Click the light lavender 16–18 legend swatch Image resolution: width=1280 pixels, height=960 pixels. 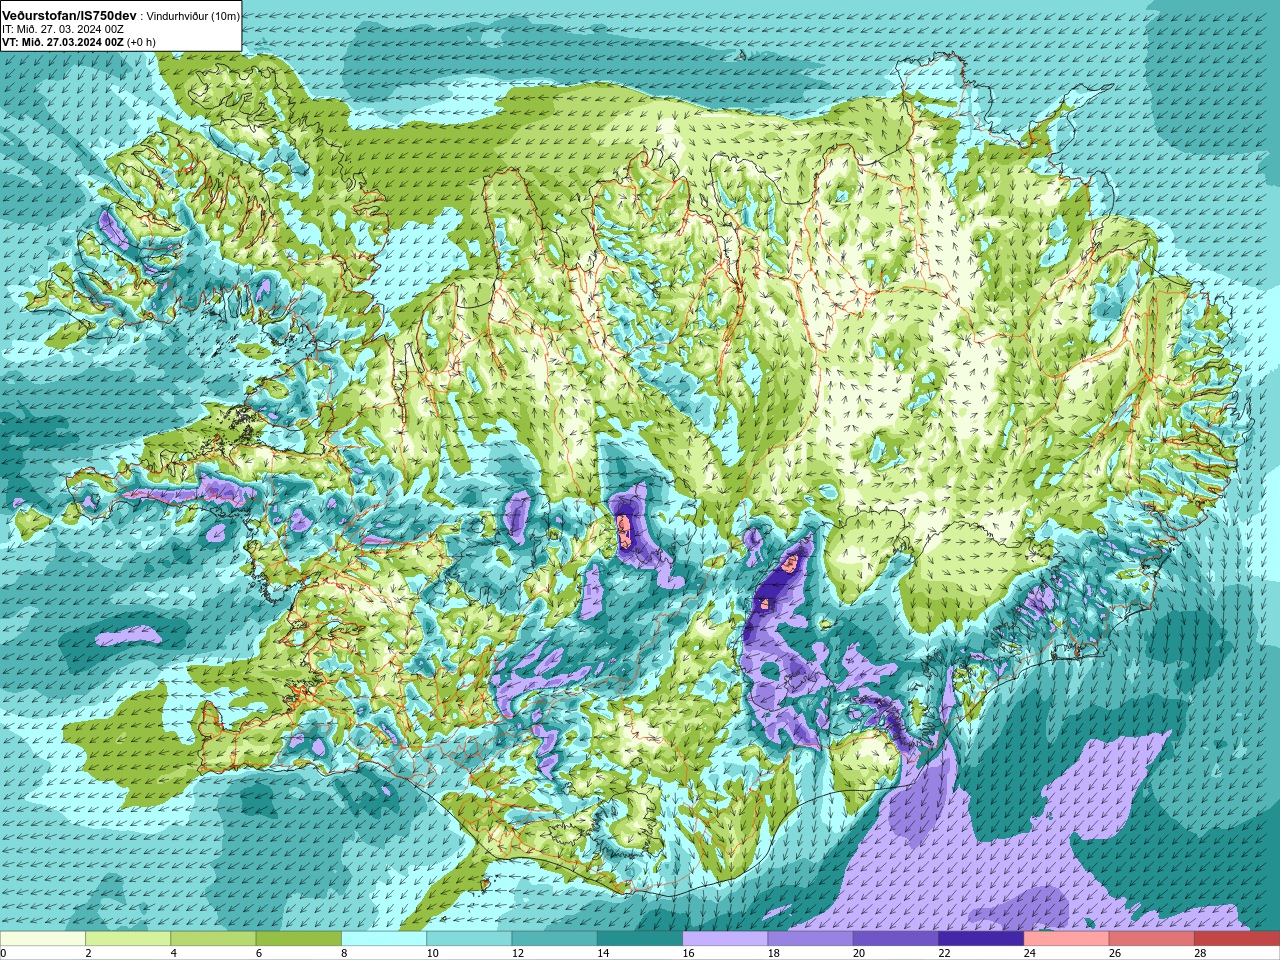725,939
